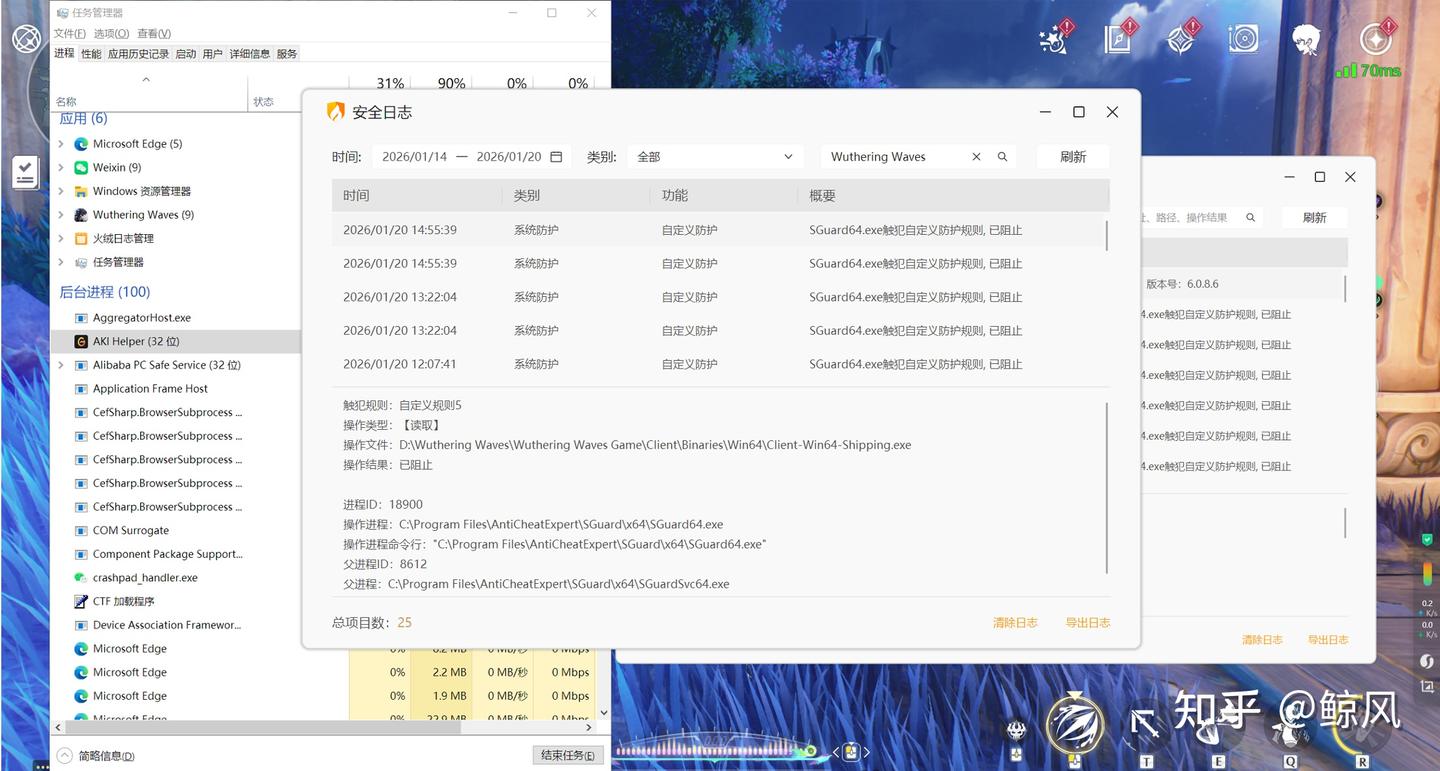This screenshot has height=771, width=1440.
Task: Clear the Wuthering Waves search text
Action: pos(976,157)
